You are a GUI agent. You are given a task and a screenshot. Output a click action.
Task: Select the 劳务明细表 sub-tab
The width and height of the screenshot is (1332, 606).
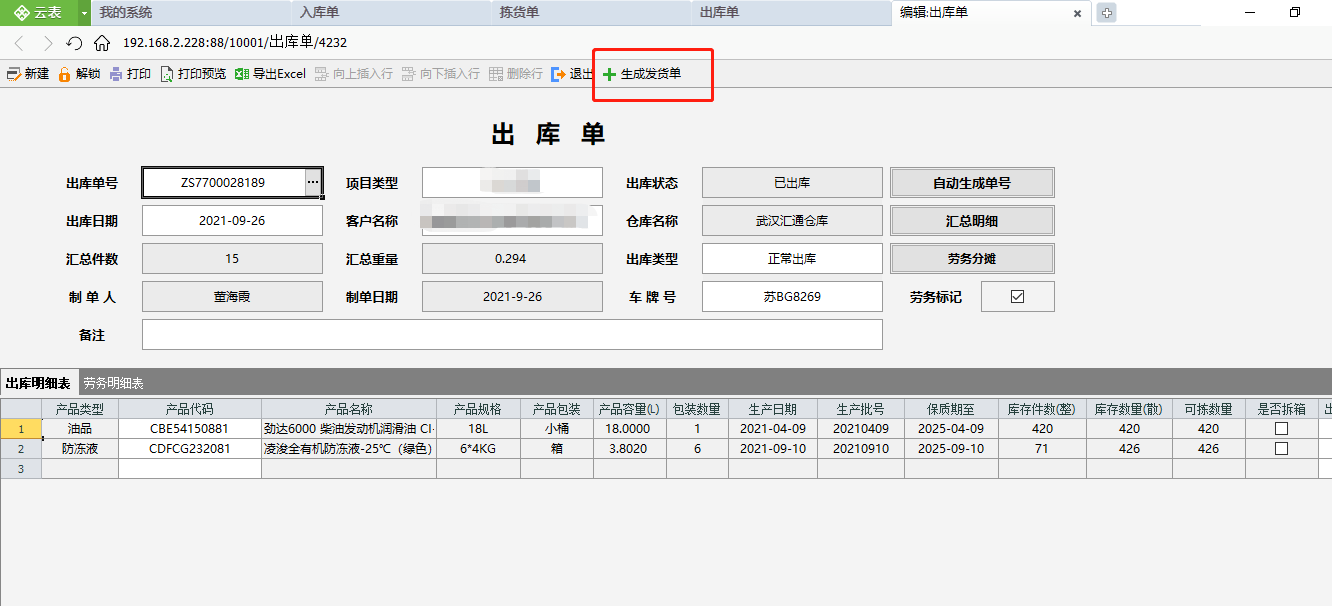tap(113, 383)
